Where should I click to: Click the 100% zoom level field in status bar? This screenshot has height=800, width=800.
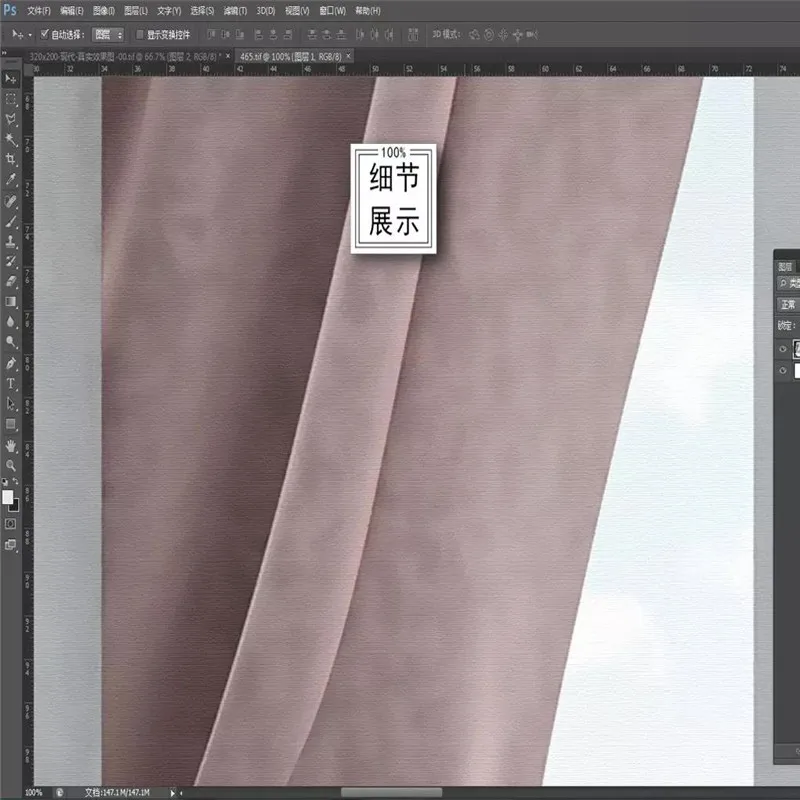point(34,792)
